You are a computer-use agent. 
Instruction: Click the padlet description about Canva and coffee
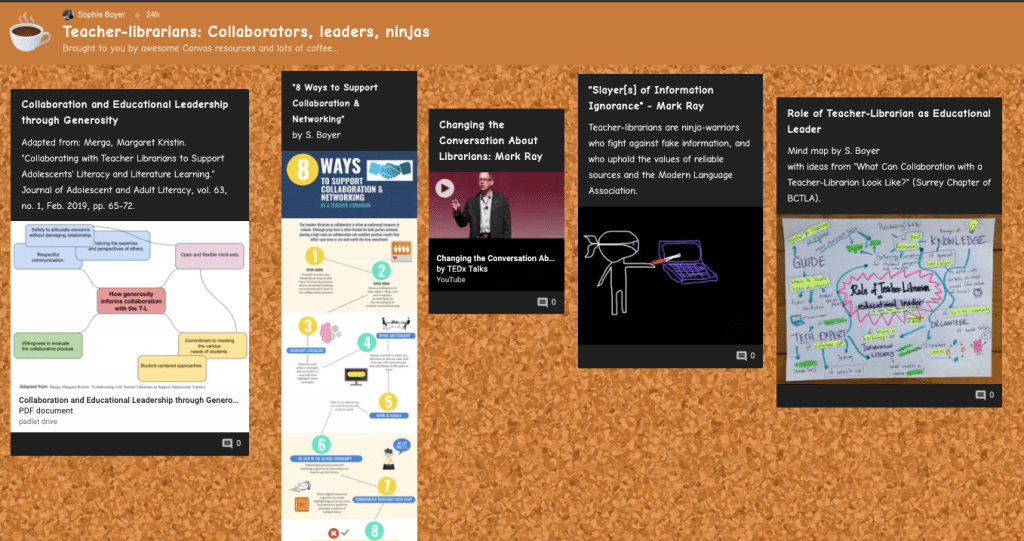(200, 48)
